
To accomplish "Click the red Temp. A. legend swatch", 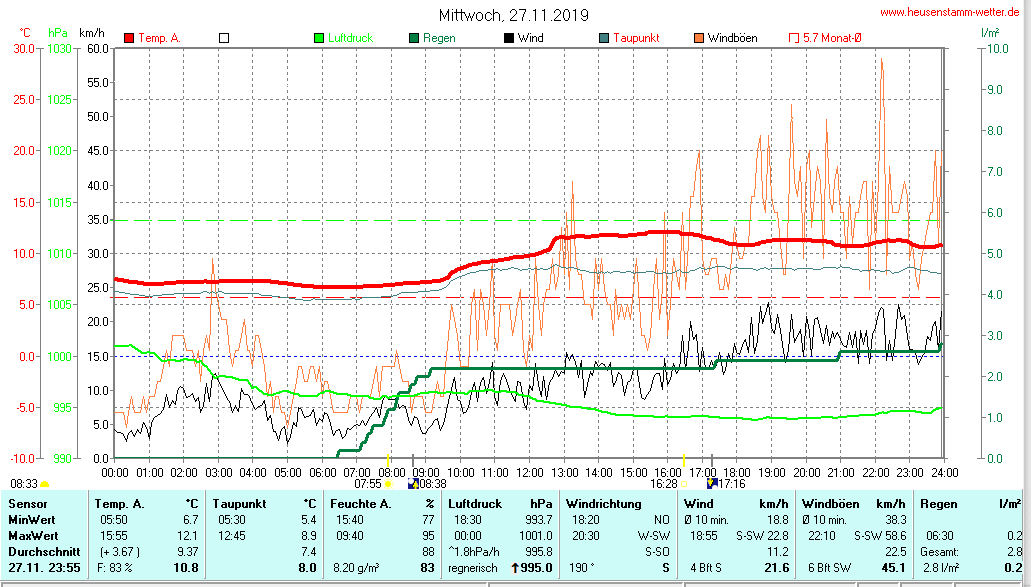I will [x=129, y=38].
